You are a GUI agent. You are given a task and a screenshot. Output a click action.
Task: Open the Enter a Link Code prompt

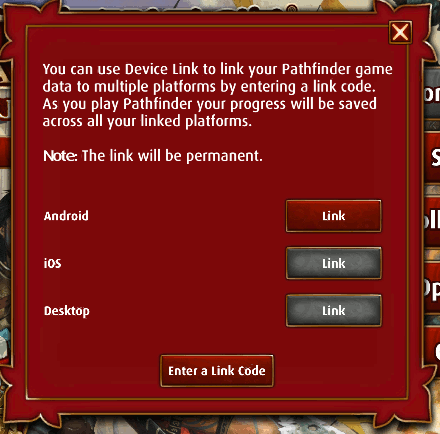tap(217, 371)
